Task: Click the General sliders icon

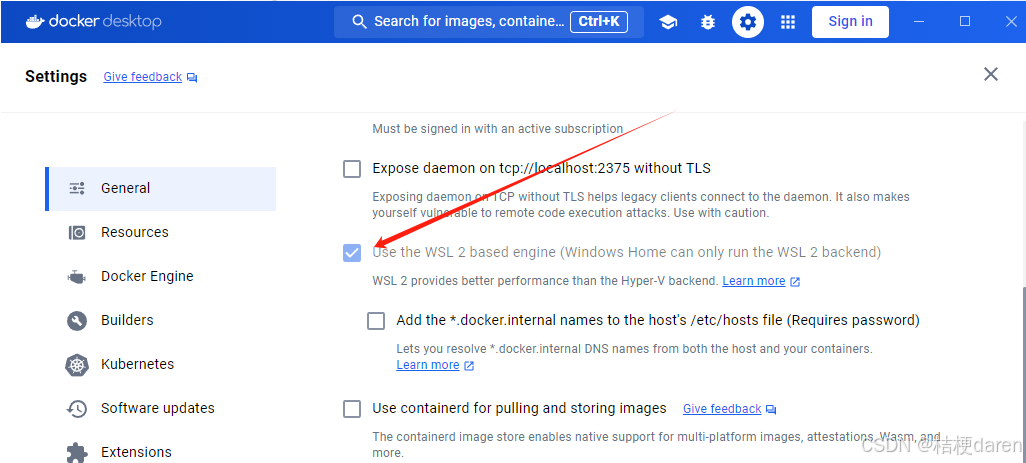Action: click(x=77, y=188)
